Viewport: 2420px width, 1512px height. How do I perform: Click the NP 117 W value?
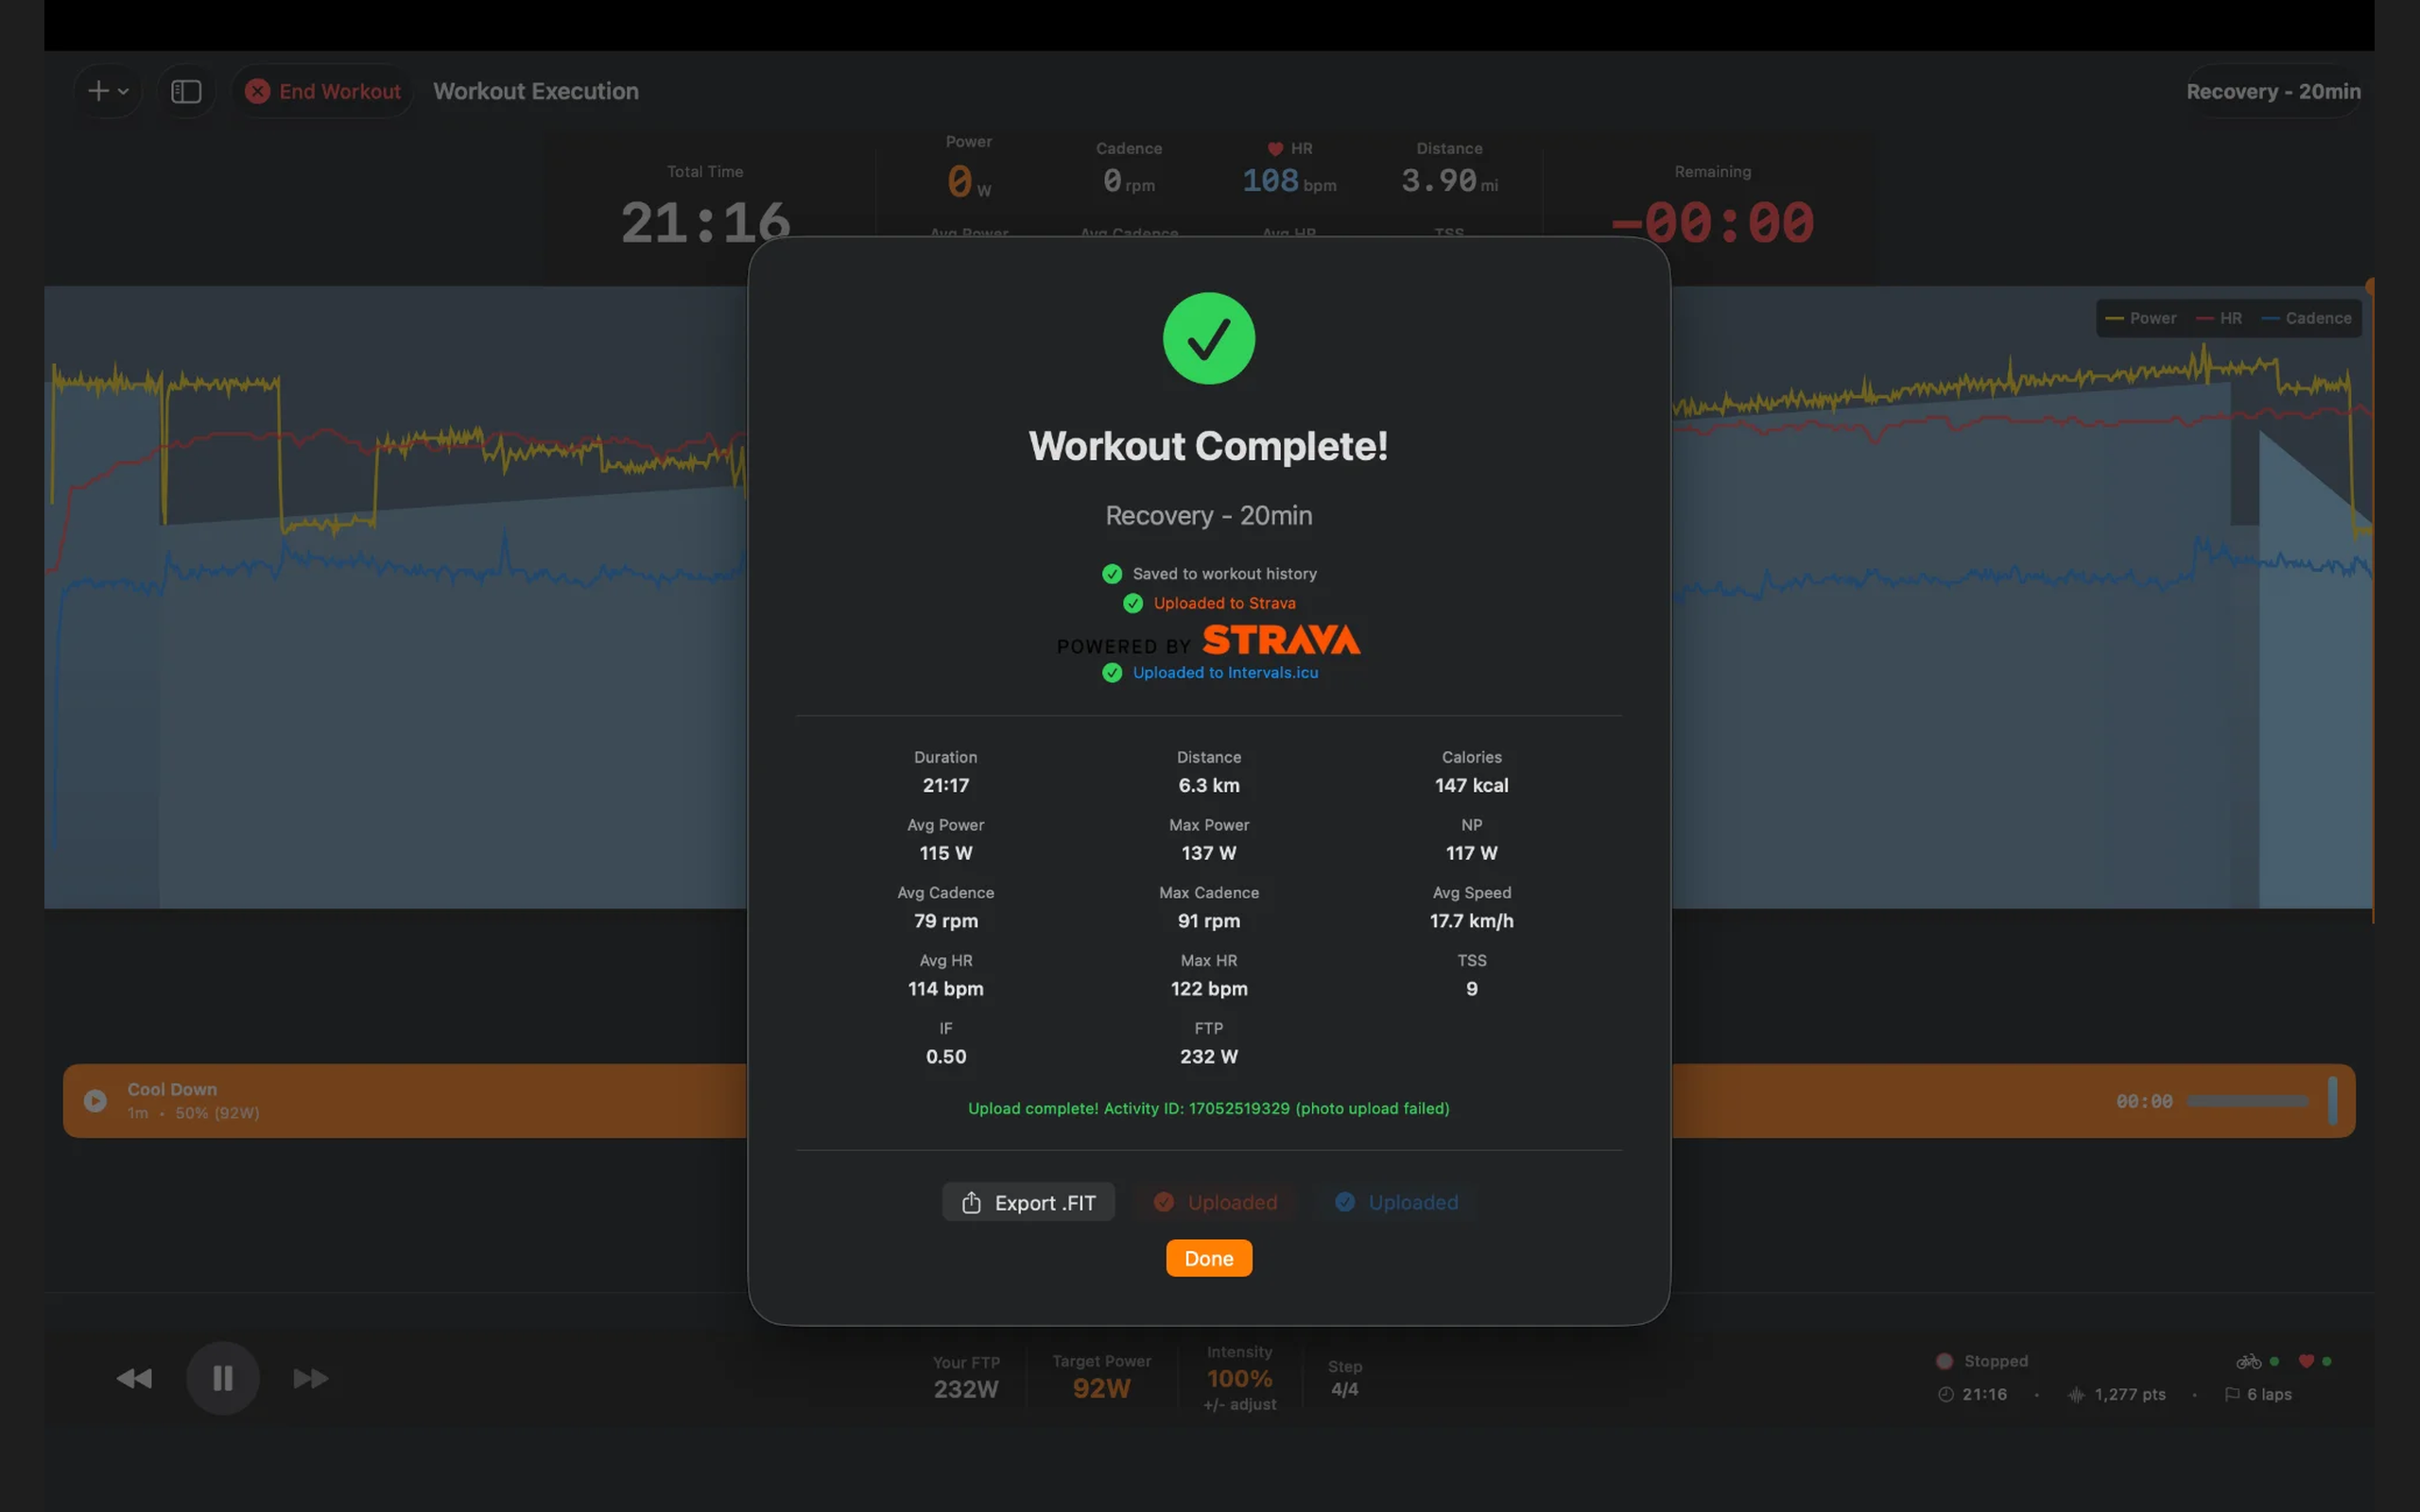[x=1471, y=853]
